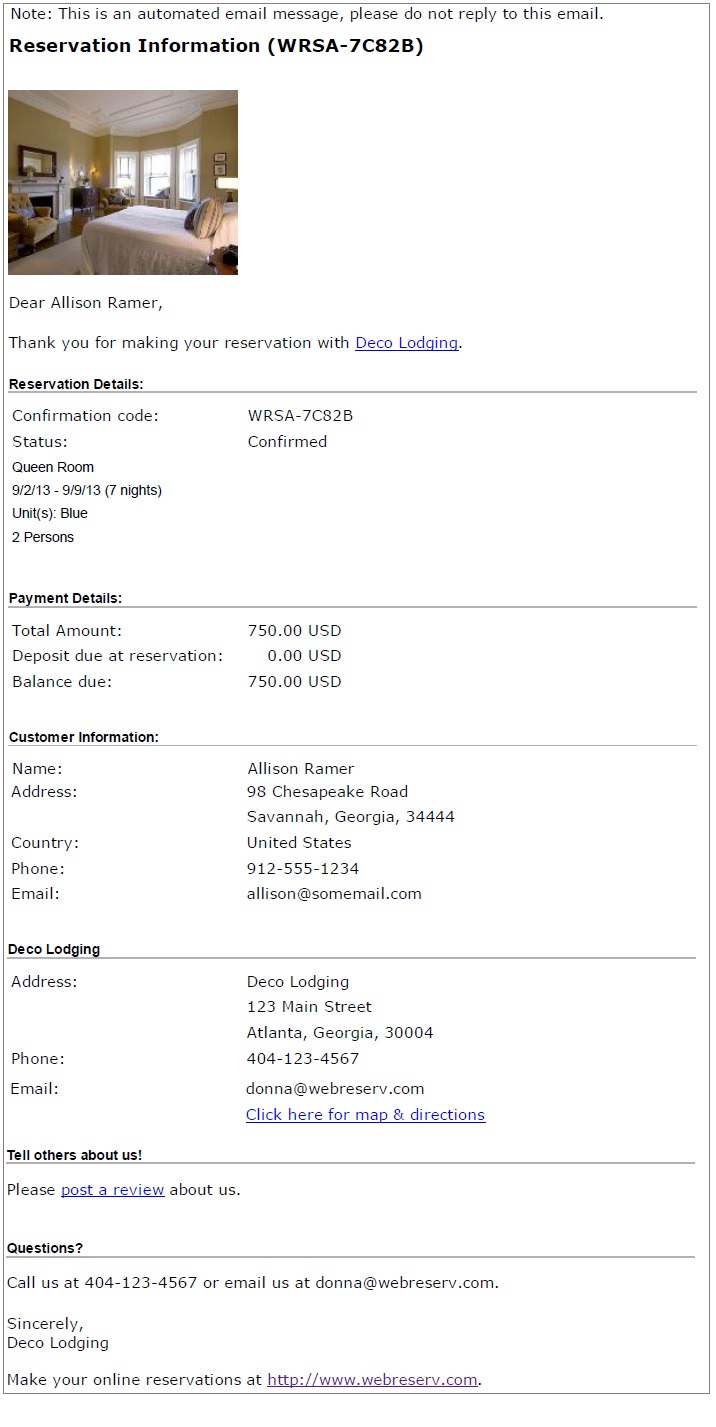Click the 123 Main Street address line
Screen dimensions: 716x1427
tap(309, 1007)
